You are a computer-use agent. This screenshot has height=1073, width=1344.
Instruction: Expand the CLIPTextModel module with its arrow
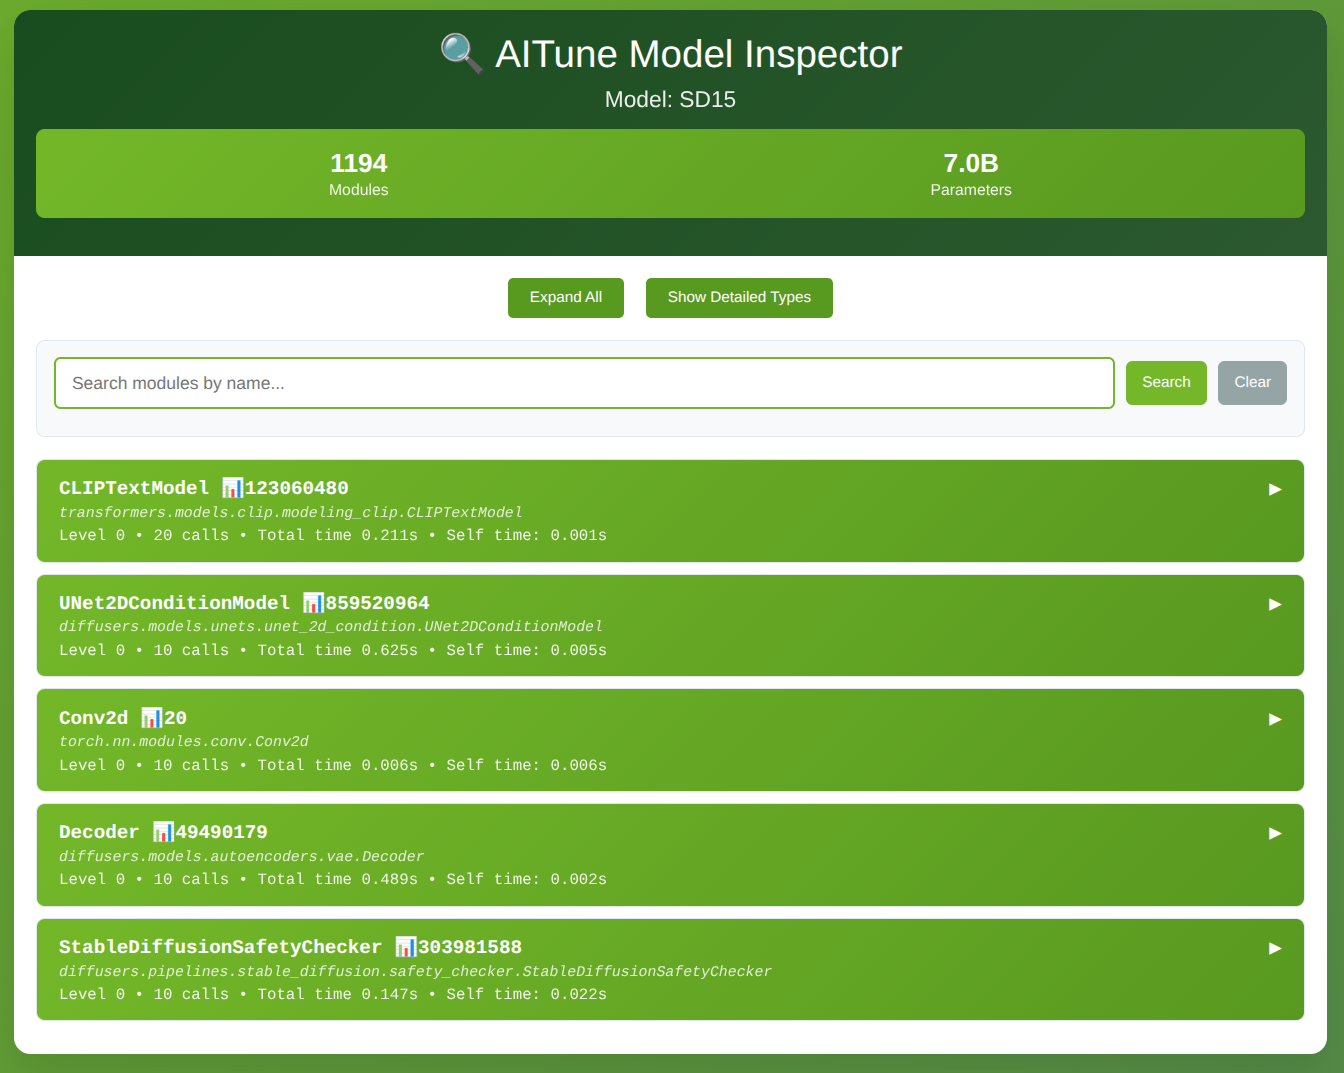1274,489
